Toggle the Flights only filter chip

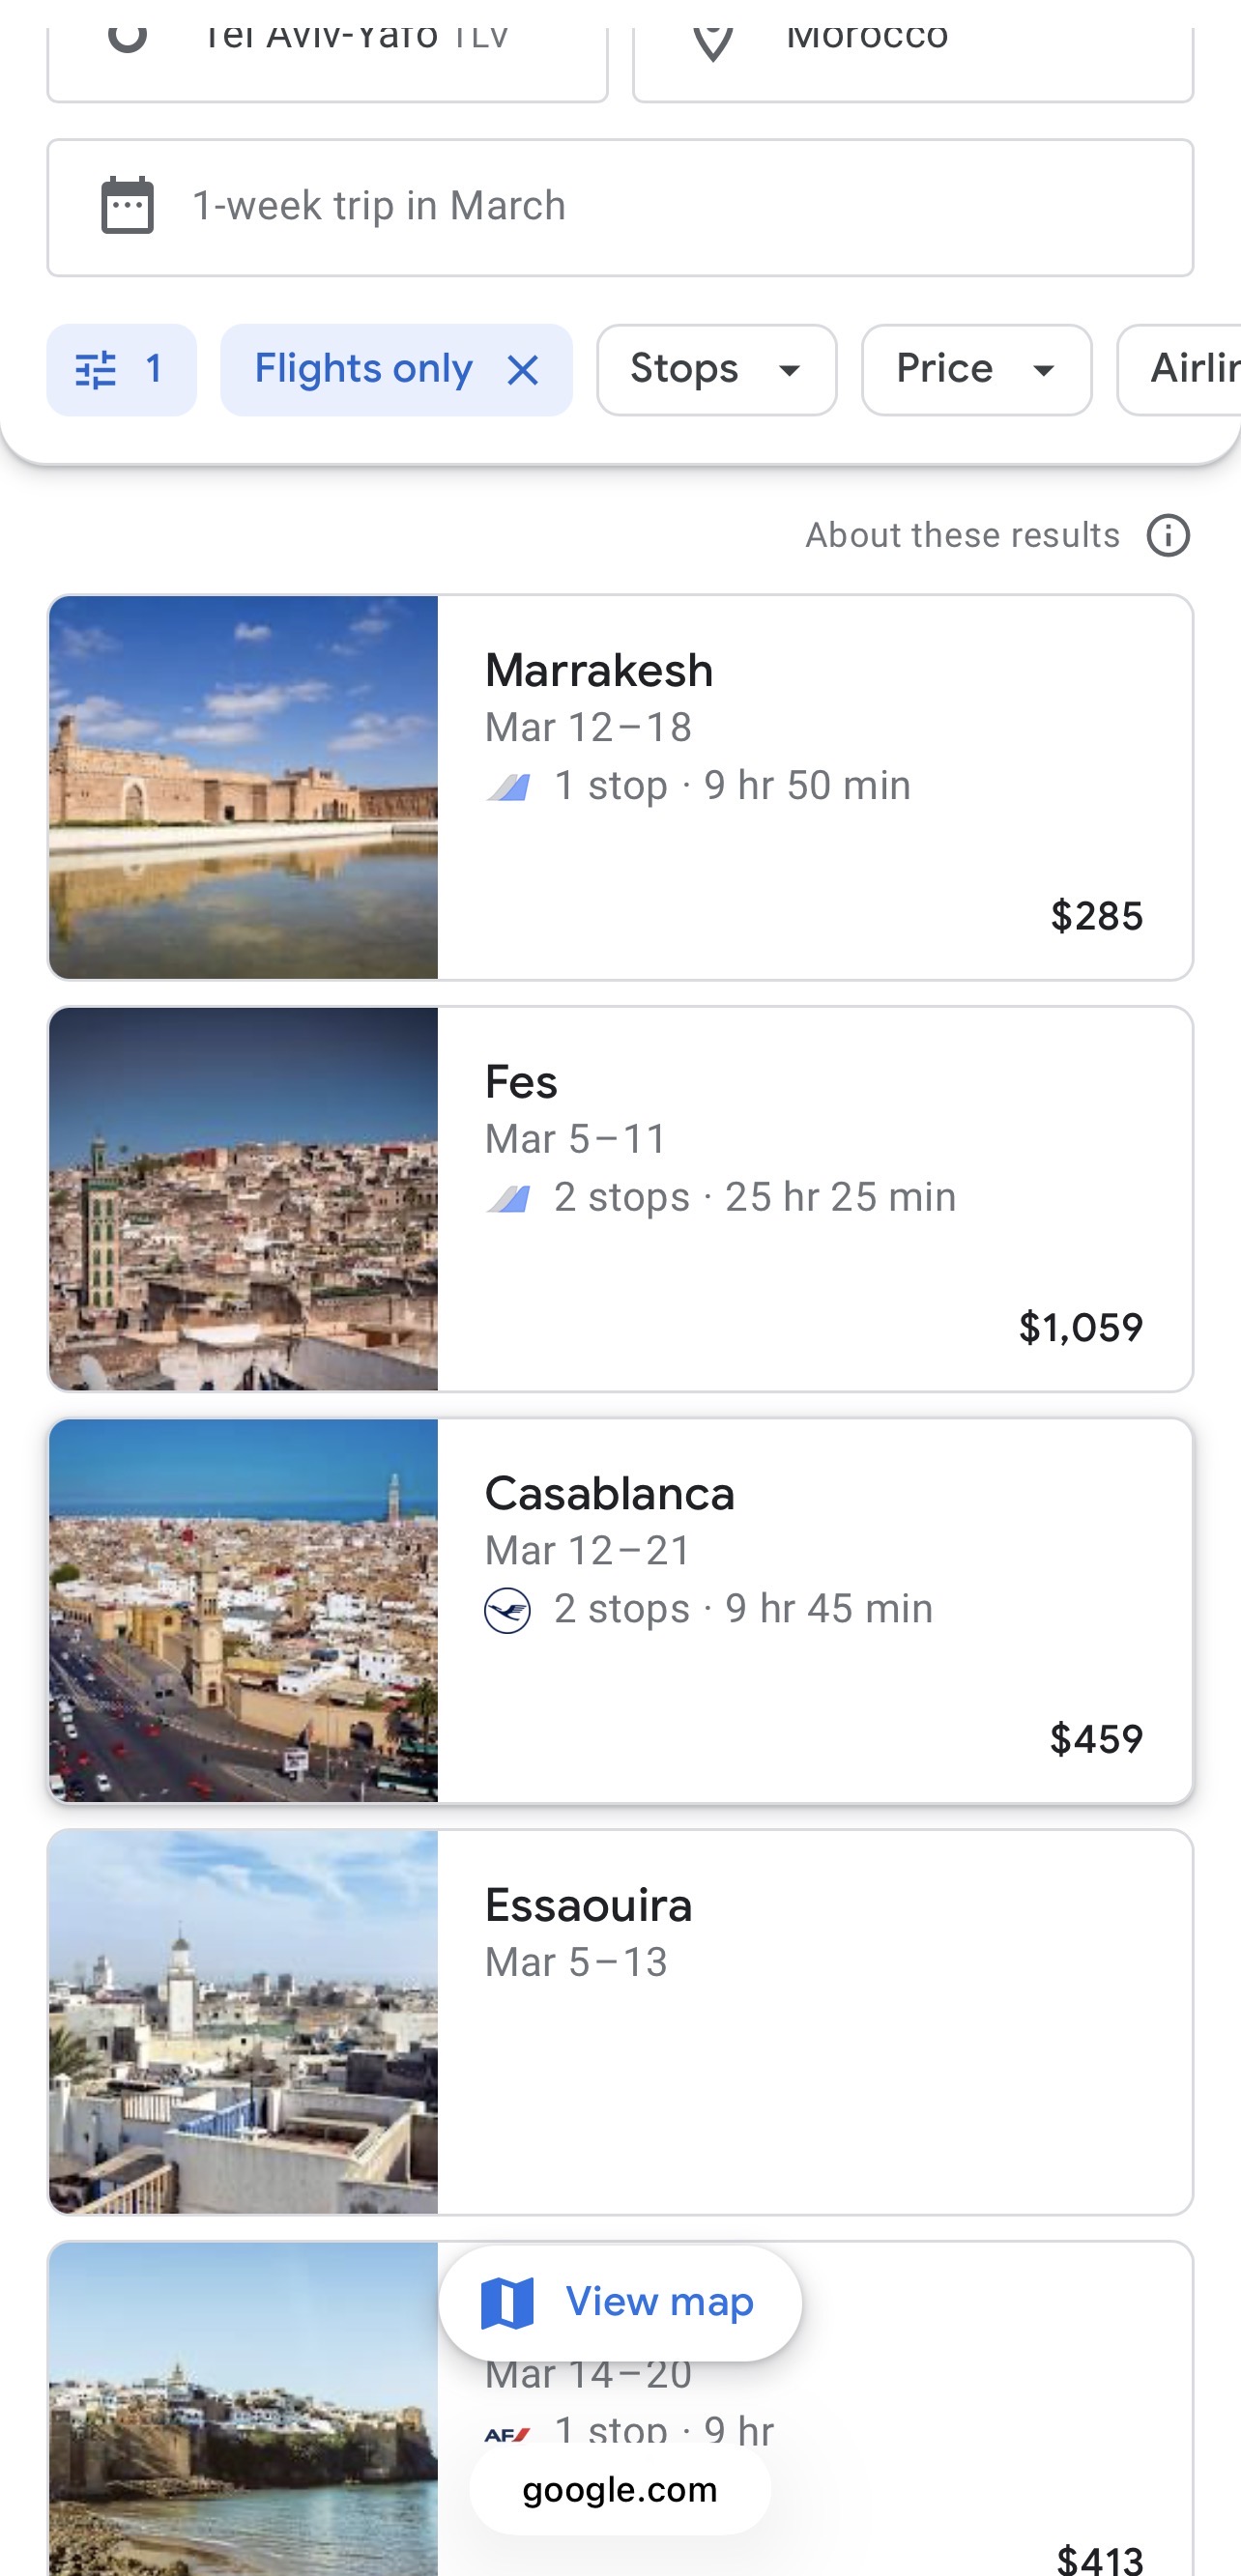363,370
